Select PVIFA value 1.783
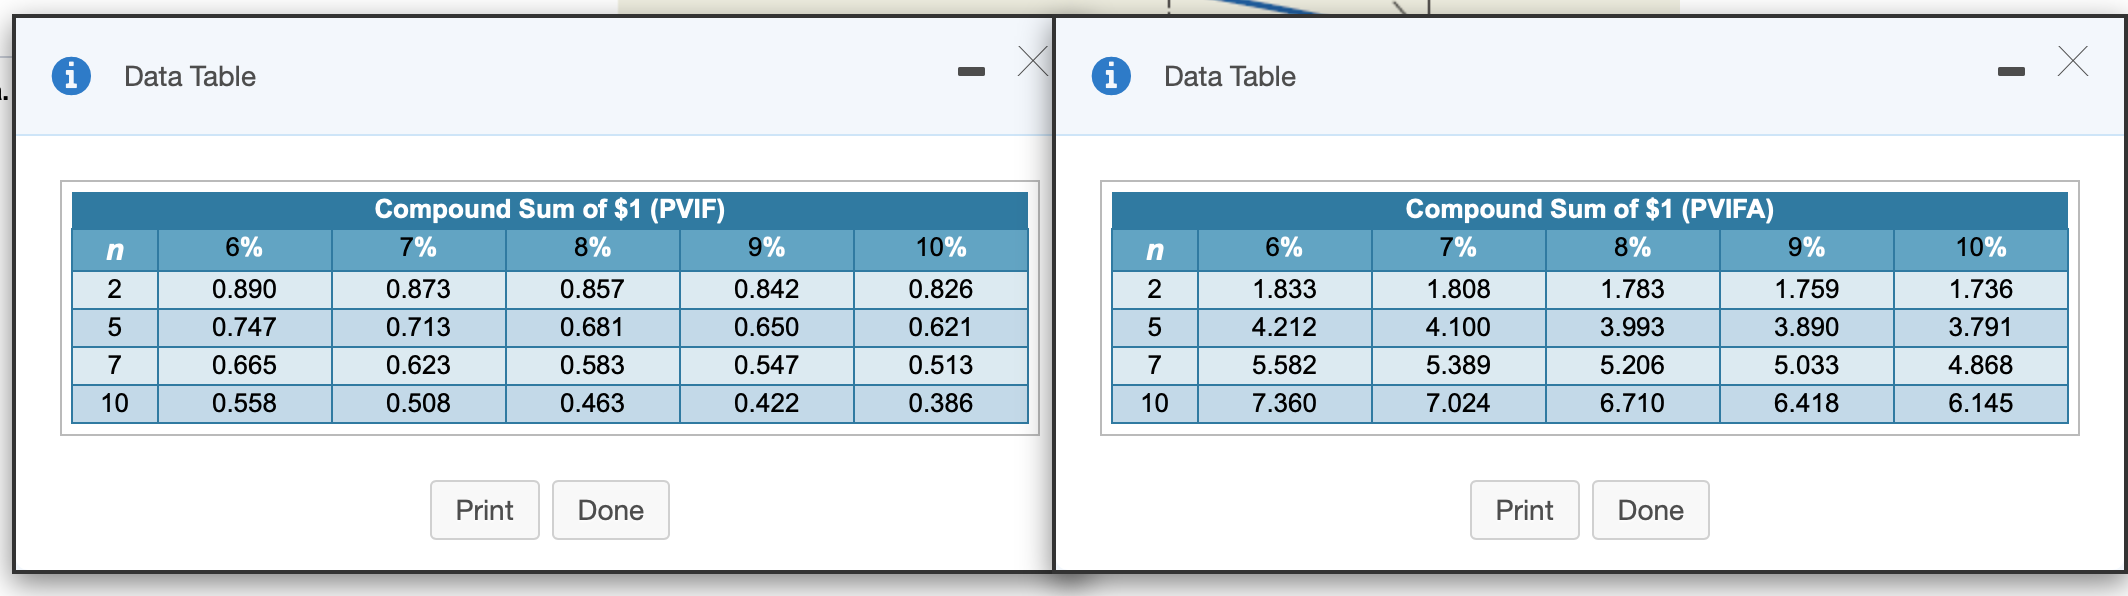Image resolution: width=2128 pixels, height=596 pixels. click(x=1632, y=289)
